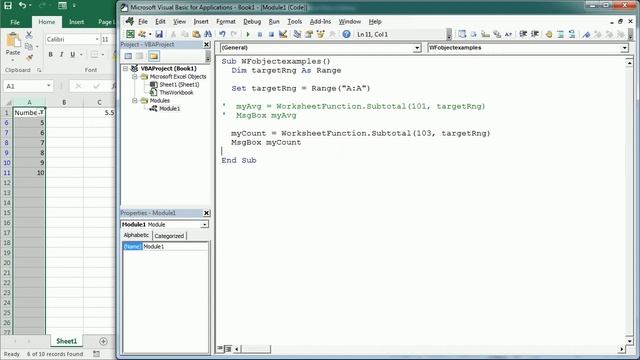Viewport: 640px width, 360px height.
Task: Click Toggle Folders icon in Project panel
Action: coord(154,56)
